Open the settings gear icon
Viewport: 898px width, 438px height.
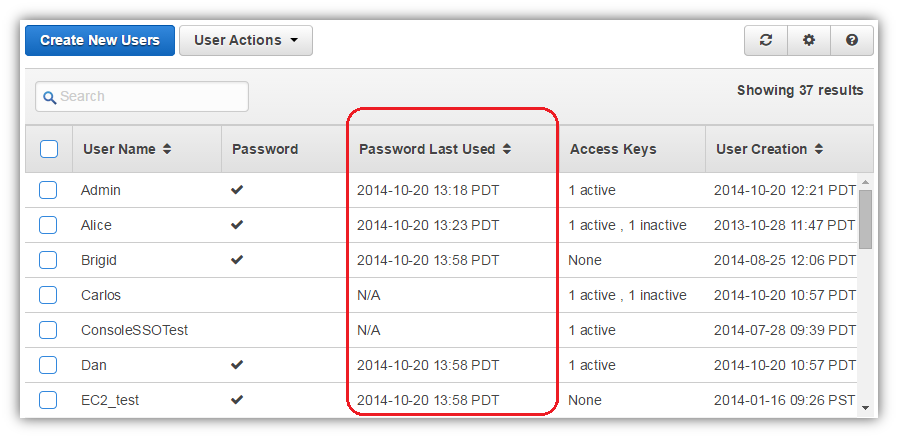[x=809, y=41]
